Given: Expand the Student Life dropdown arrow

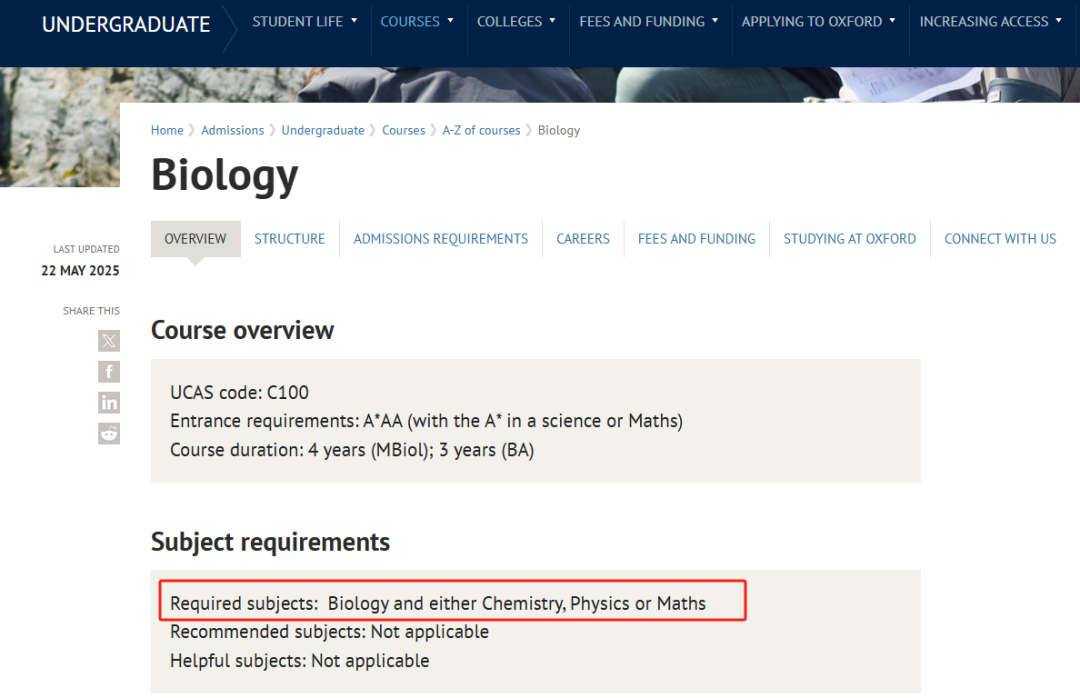Looking at the screenshot, I should point(354,21).
